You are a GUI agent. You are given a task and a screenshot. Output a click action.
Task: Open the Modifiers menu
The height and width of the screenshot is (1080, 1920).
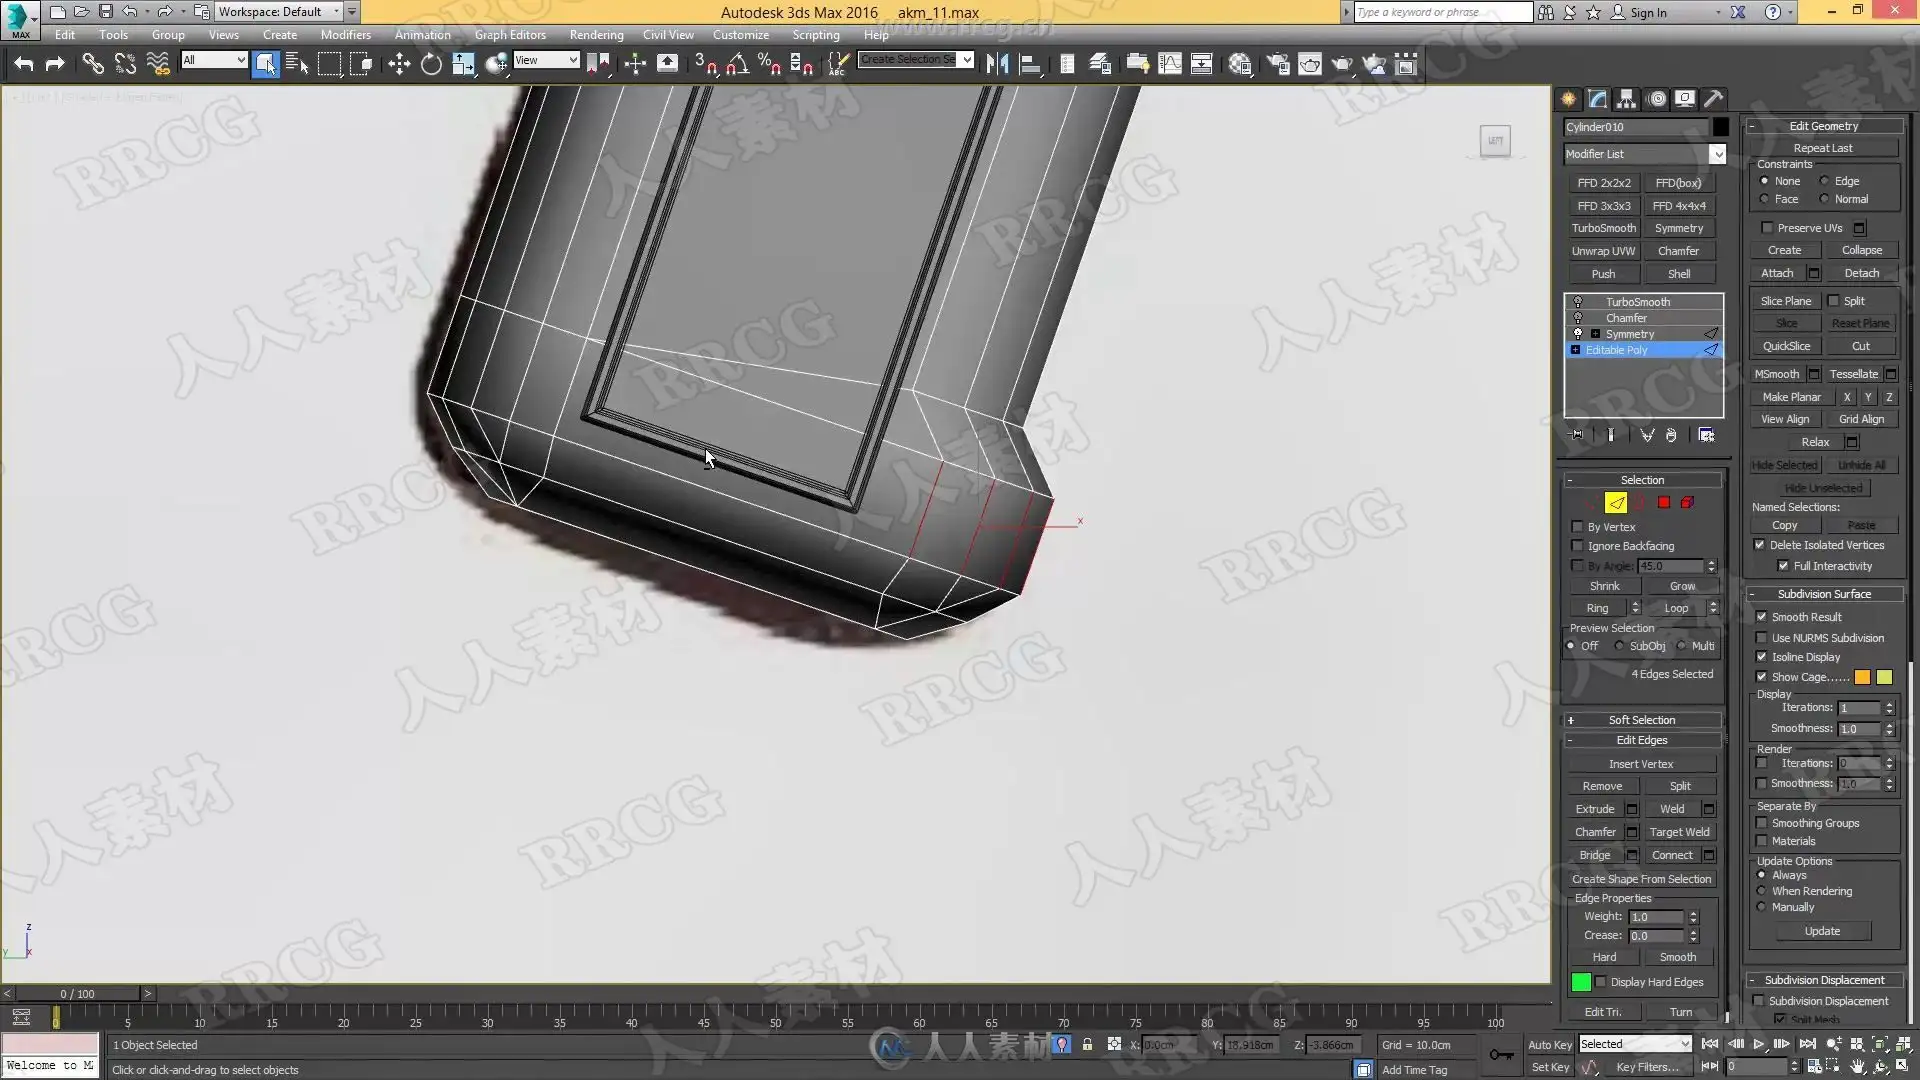coord(345,35)
